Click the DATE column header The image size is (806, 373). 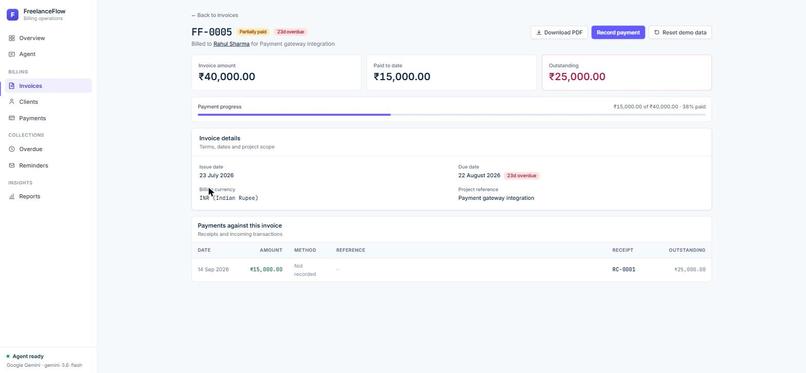coord(204,250)
